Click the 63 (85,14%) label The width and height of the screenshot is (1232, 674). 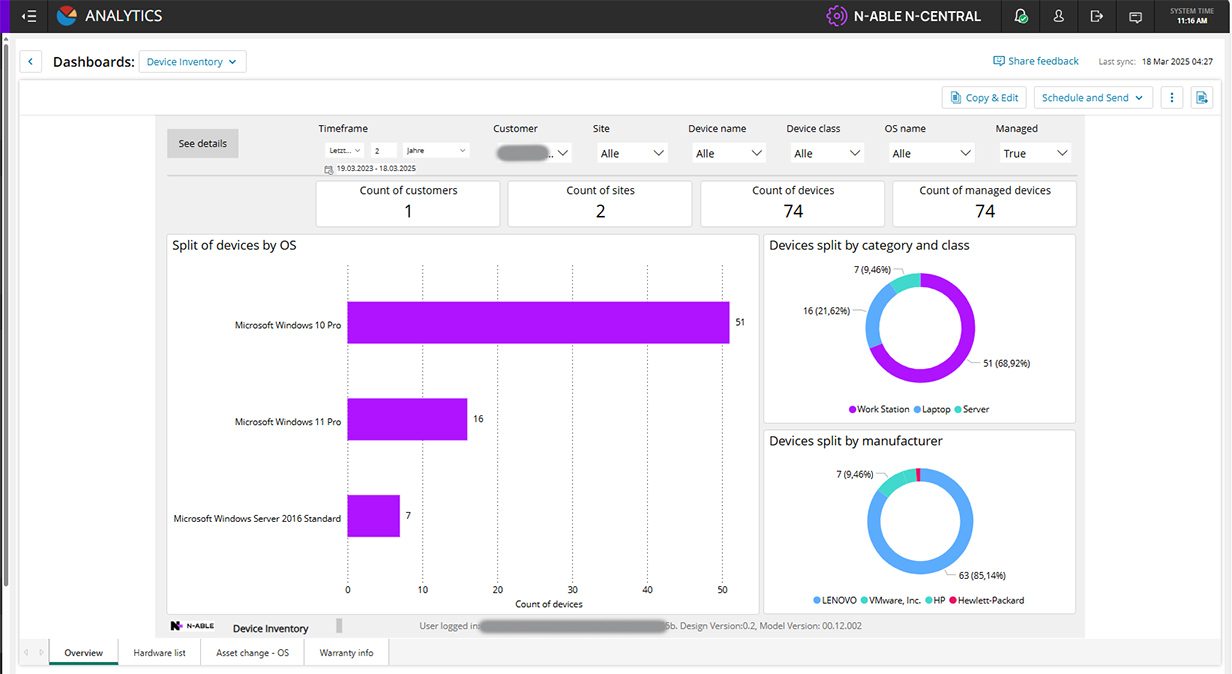click(981, 575)
